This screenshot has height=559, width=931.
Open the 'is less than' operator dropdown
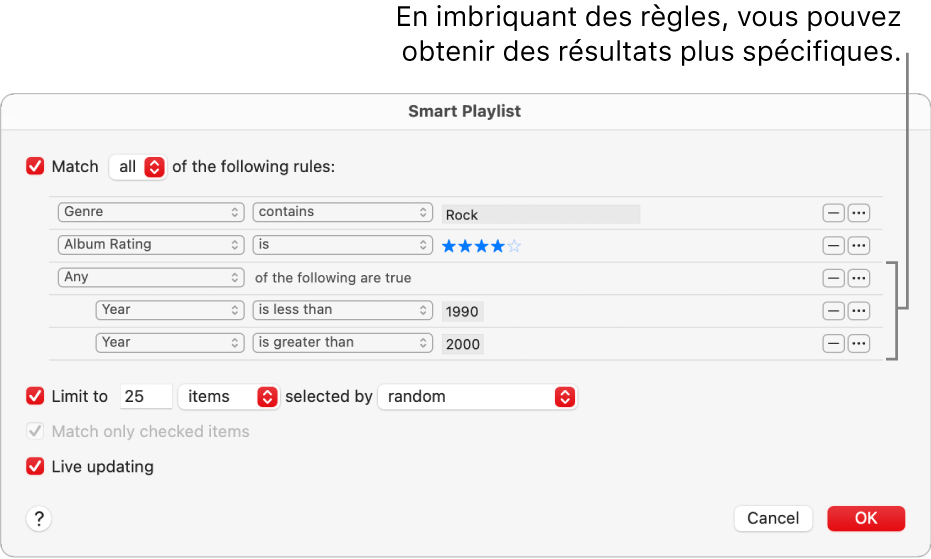342,310
